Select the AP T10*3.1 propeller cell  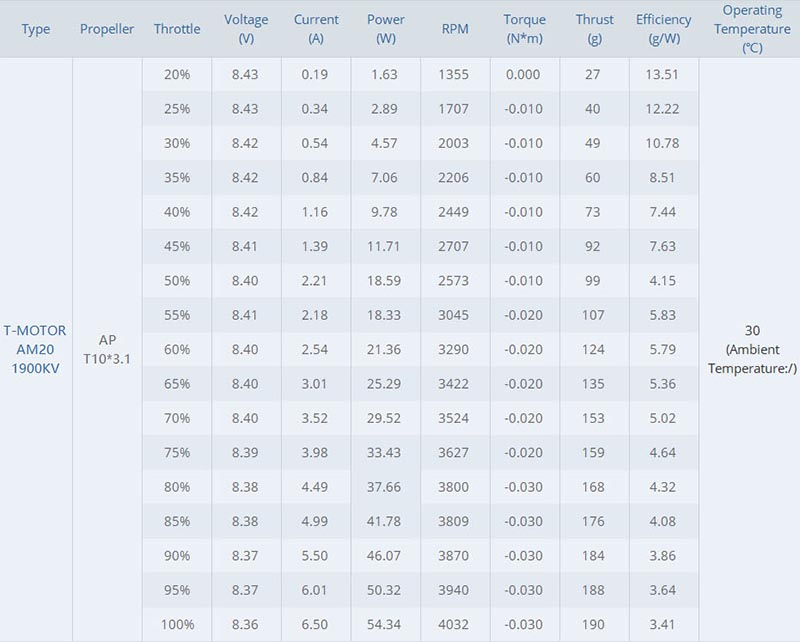point(107,350)
